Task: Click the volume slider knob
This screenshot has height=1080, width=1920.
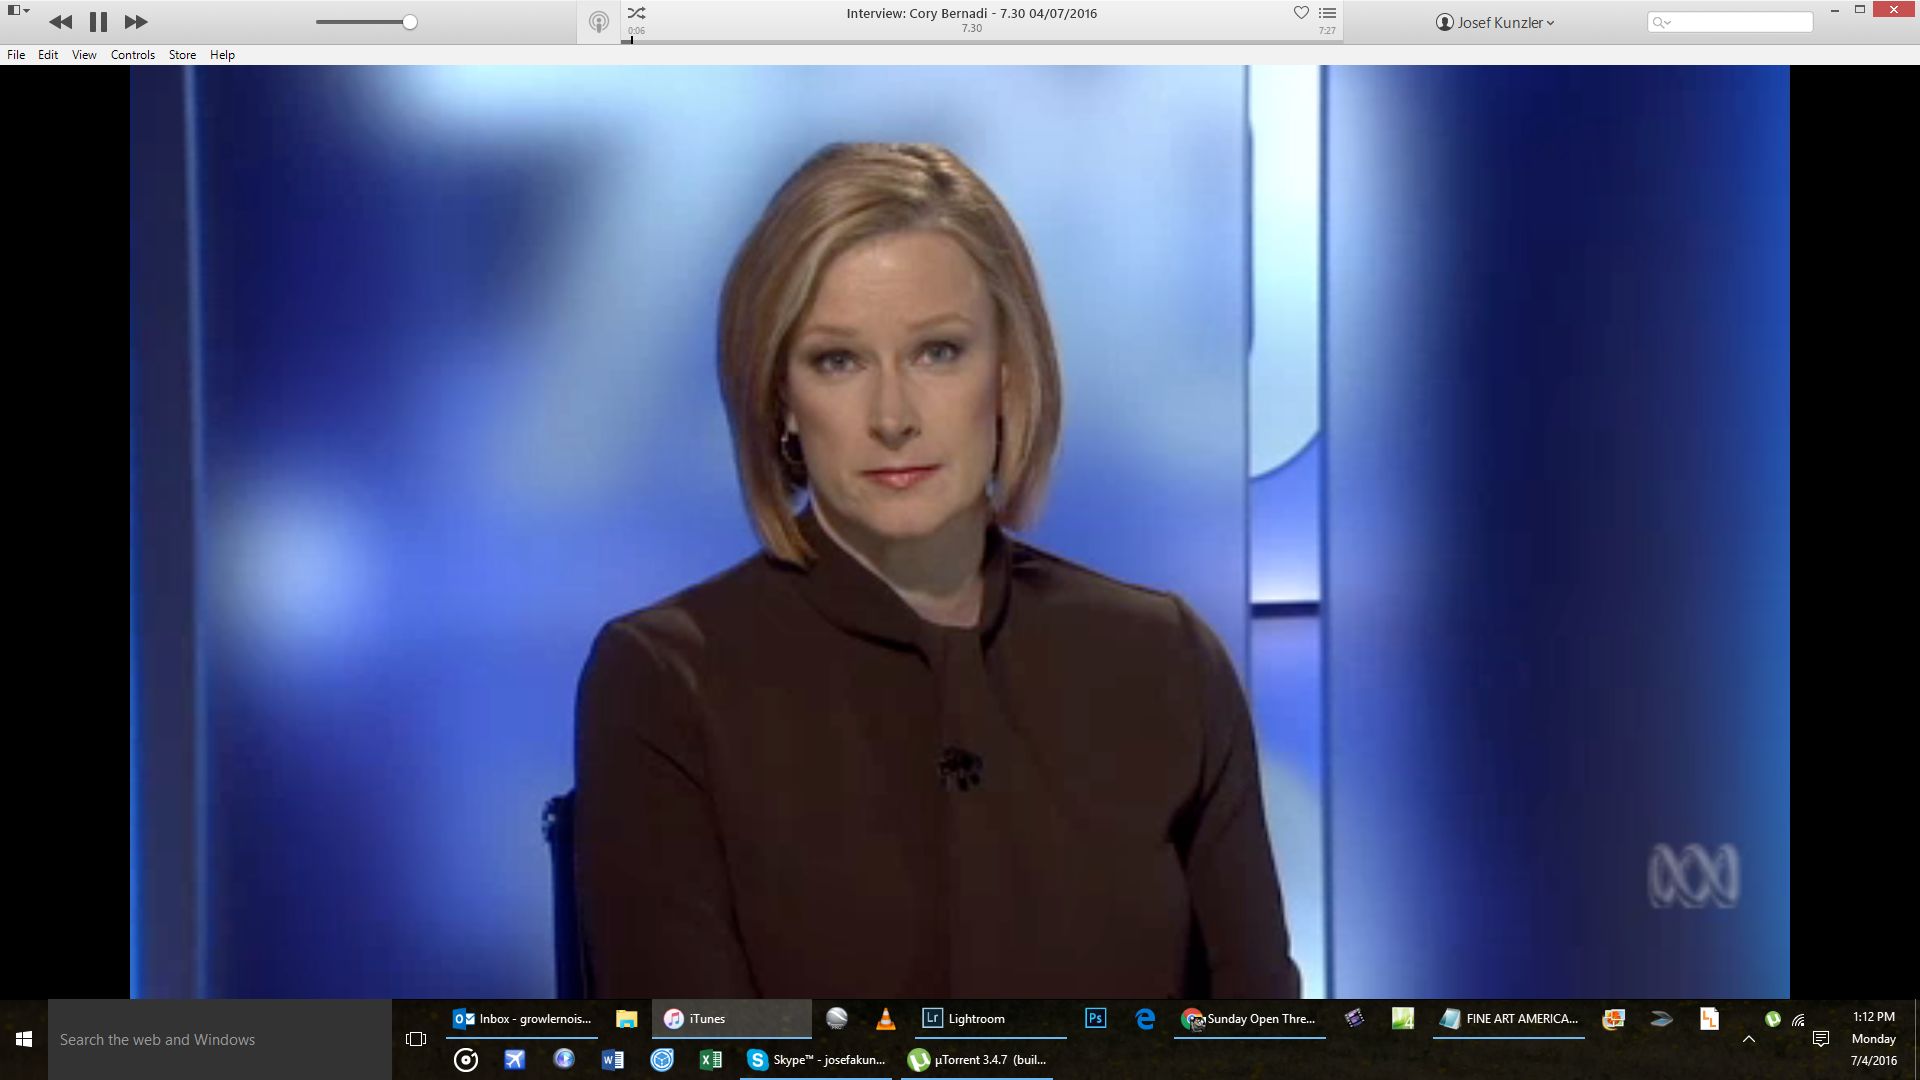Action: click(410, 22)
